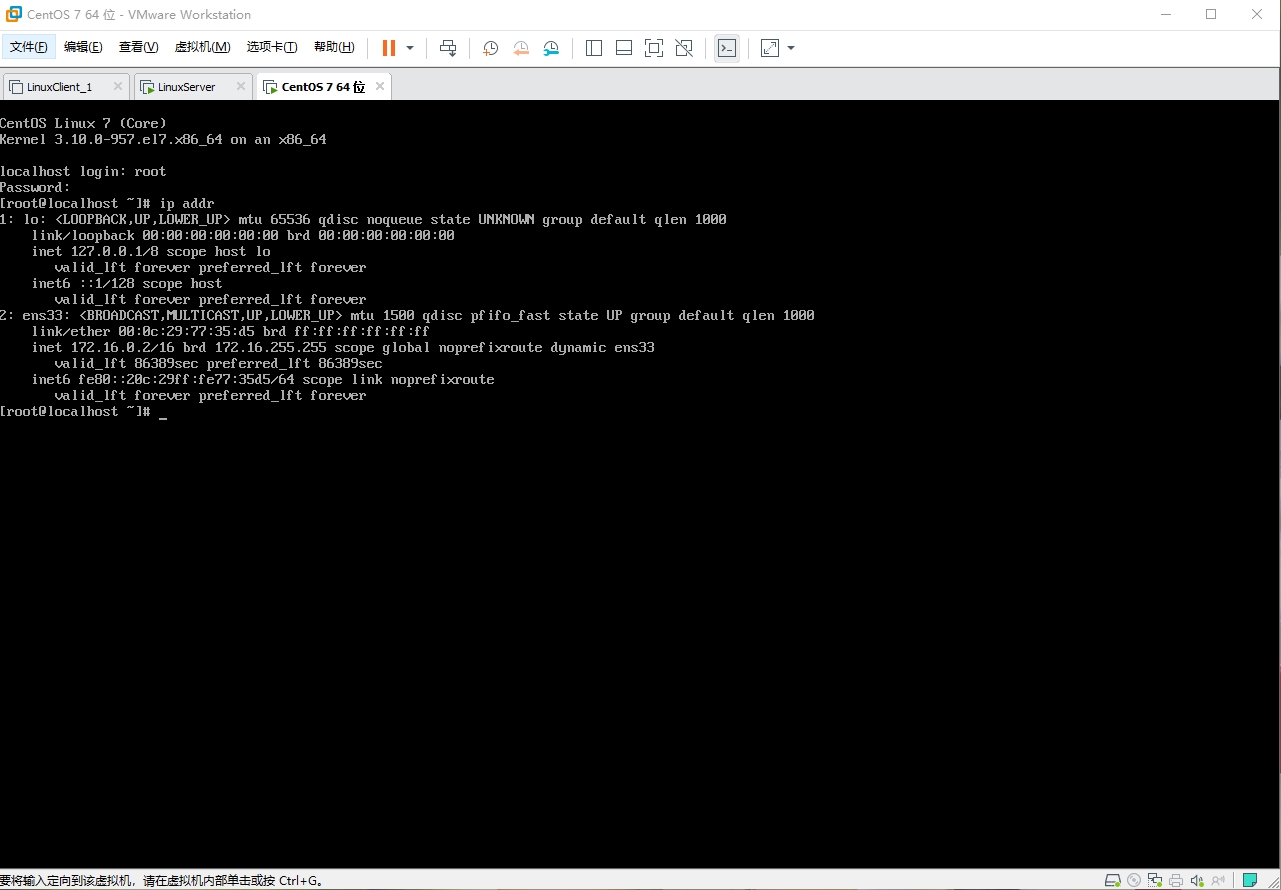Click the VMware Workstation title bar app icon
This screenshot has height=890, width=1281.
(13, 14)
